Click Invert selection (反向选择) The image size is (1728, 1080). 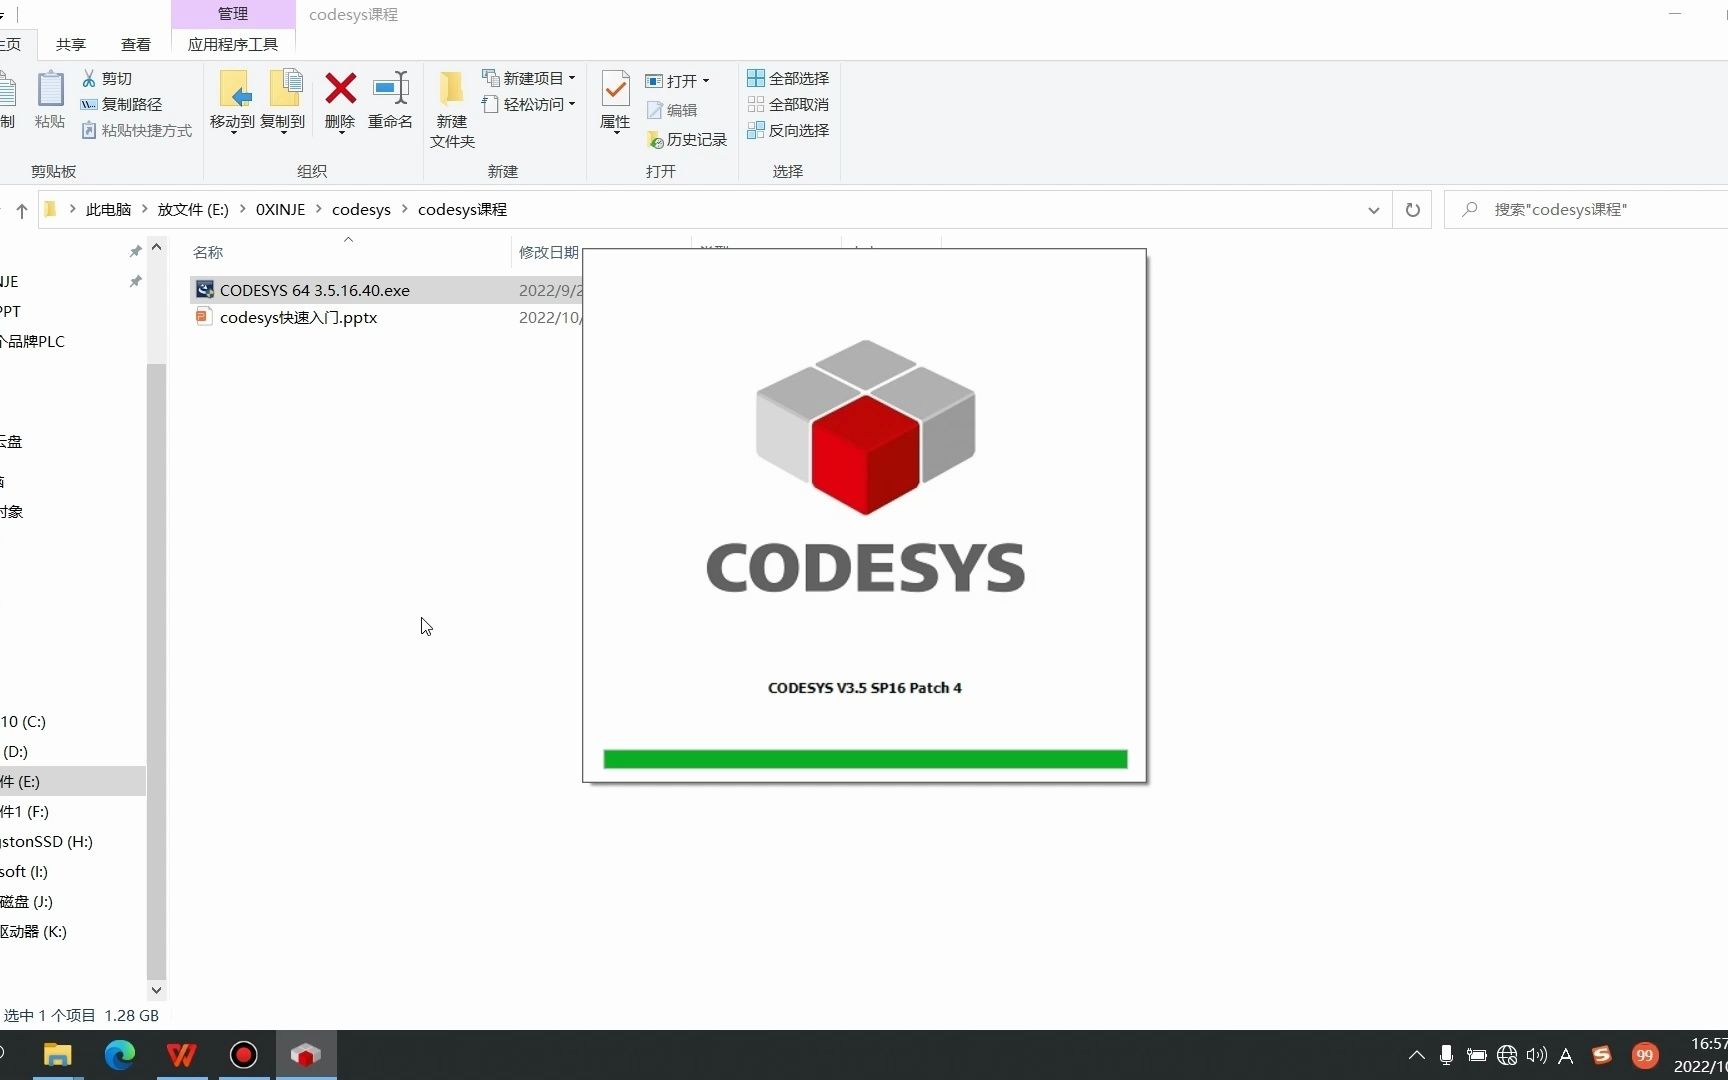coord(788,130)
